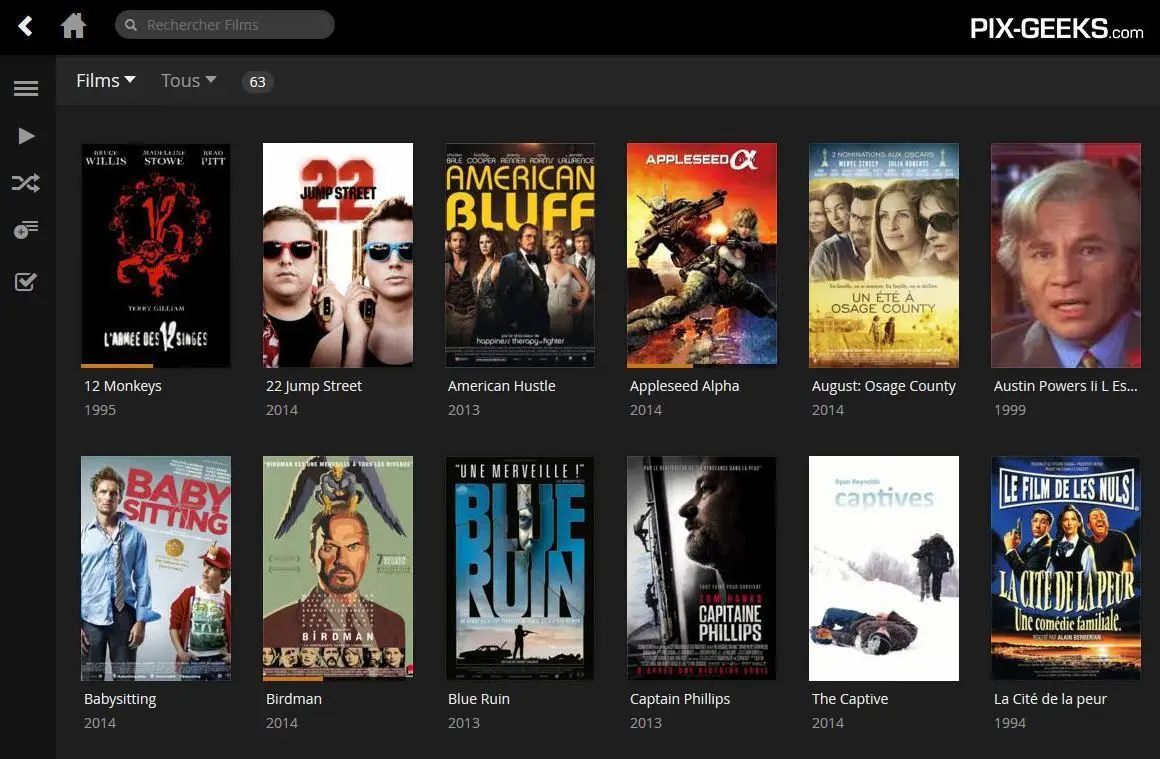
Task: Open the Capitaine Phillips poster
Action: tap(702, 568)
